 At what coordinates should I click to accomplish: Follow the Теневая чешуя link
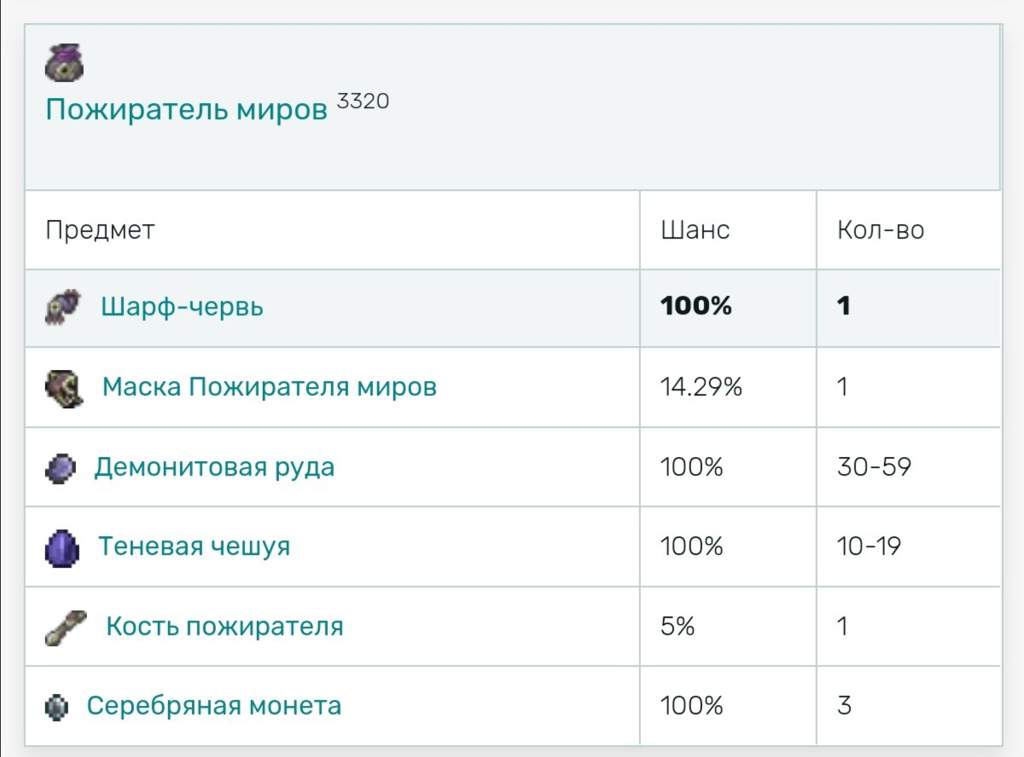point(194,546)
